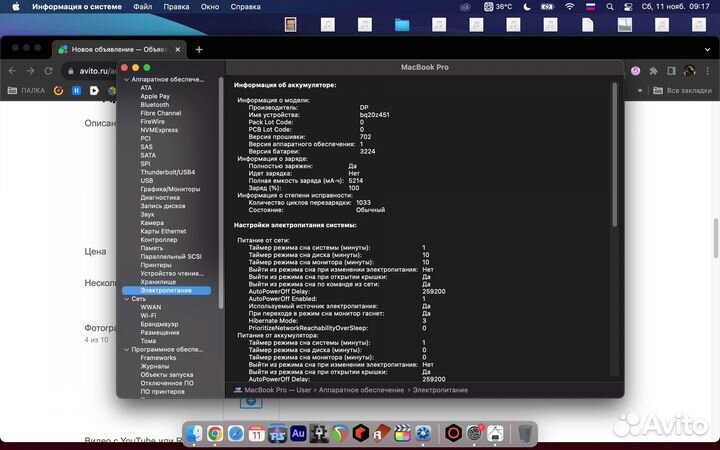Open the Все закладки bookmarks folder
Screen dimensions: 720x450
(686, 91)
